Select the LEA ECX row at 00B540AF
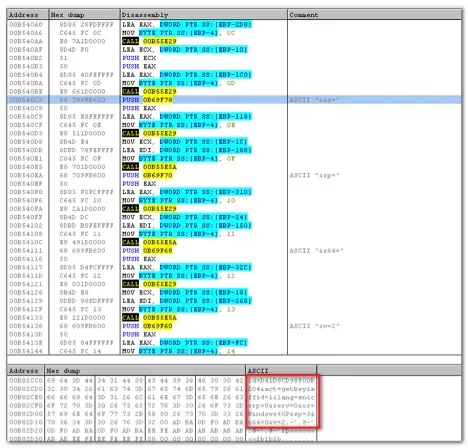This screenshot has width=468, height=448. (x=234, y=49)
